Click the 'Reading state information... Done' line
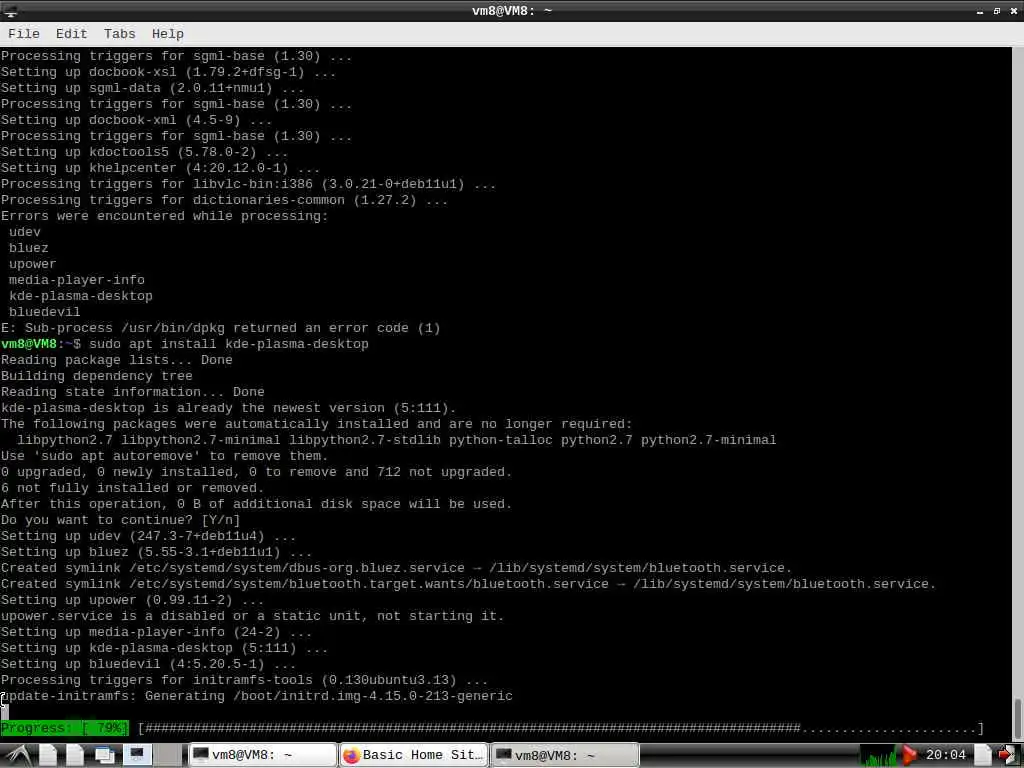1024x768 pixels. coord(133,392)
